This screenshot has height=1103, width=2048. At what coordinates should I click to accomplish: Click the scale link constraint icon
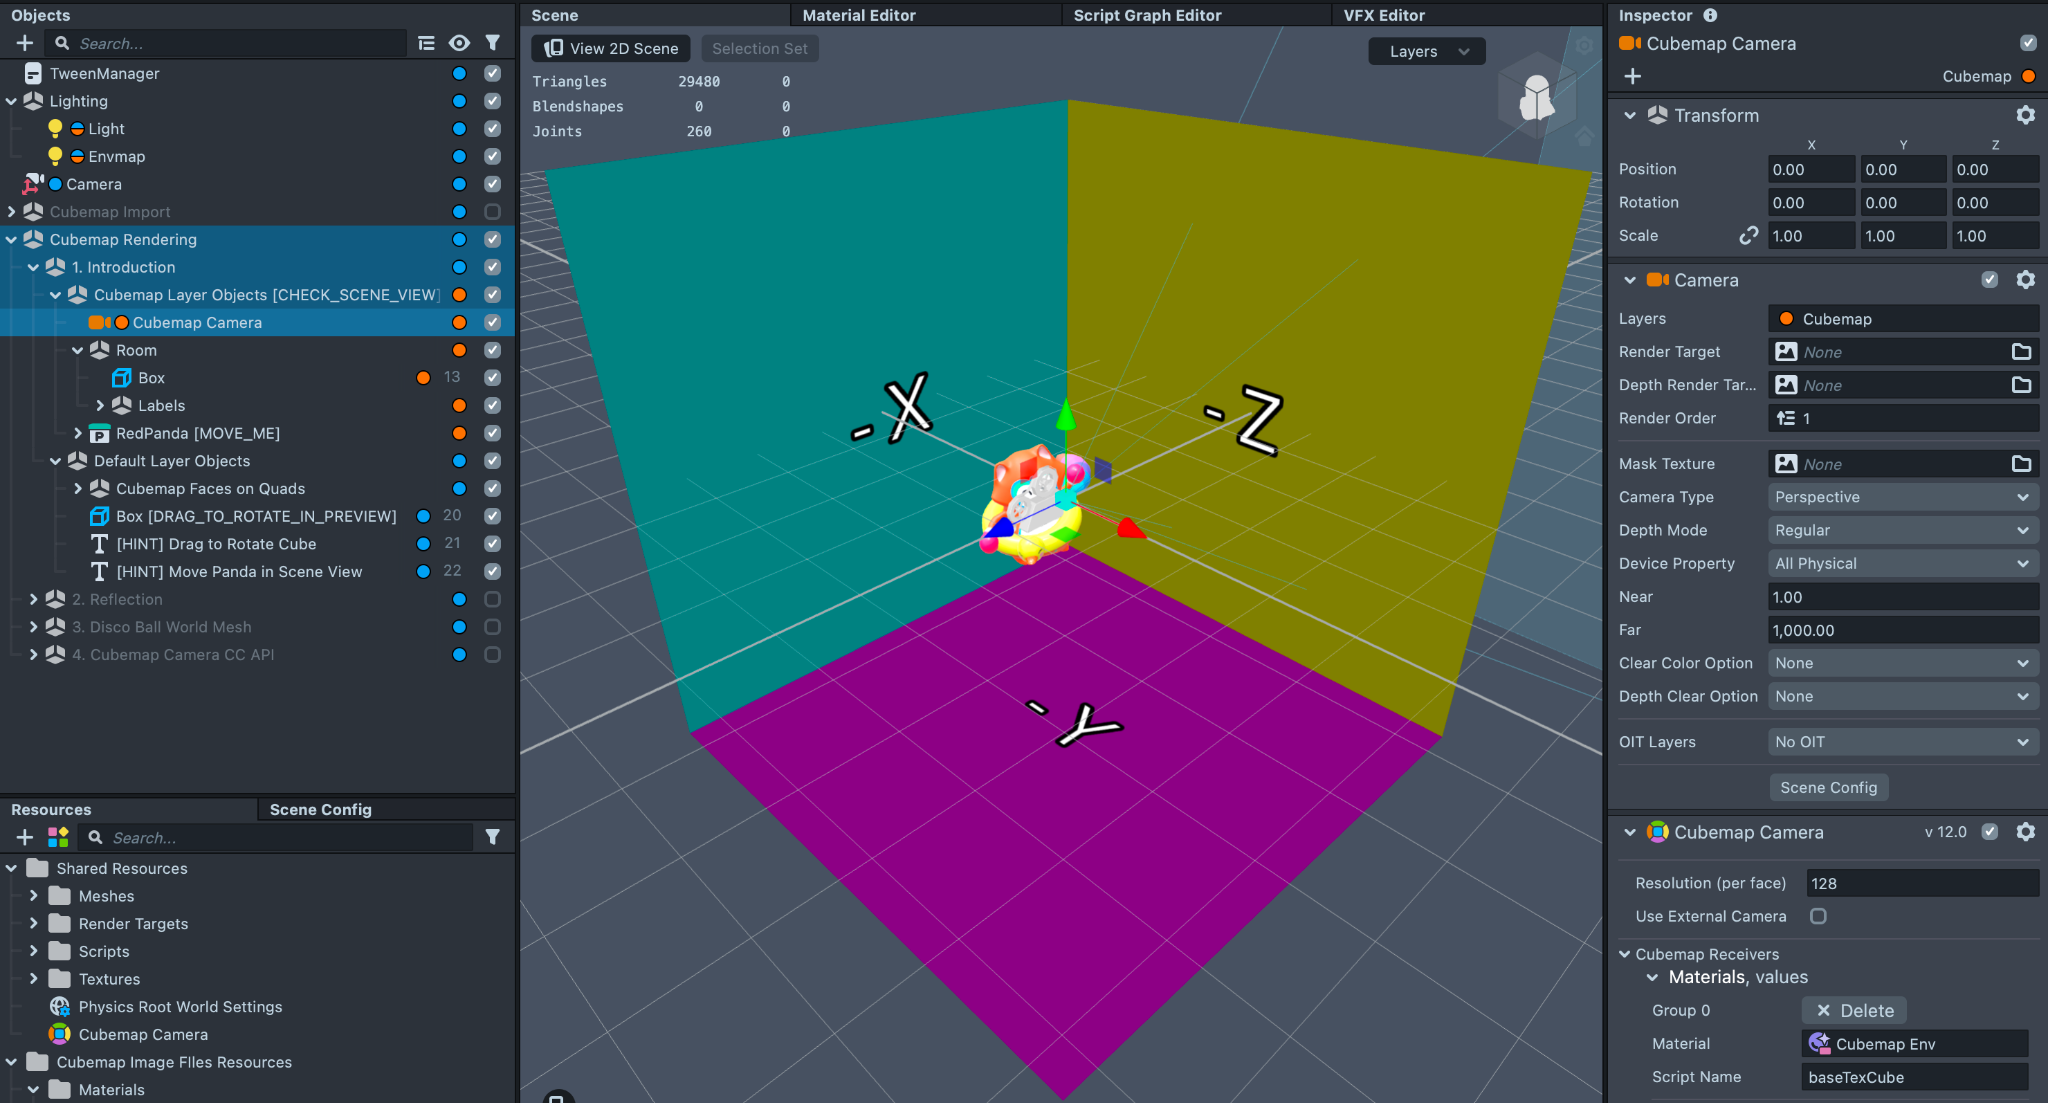pos(1748,236)
